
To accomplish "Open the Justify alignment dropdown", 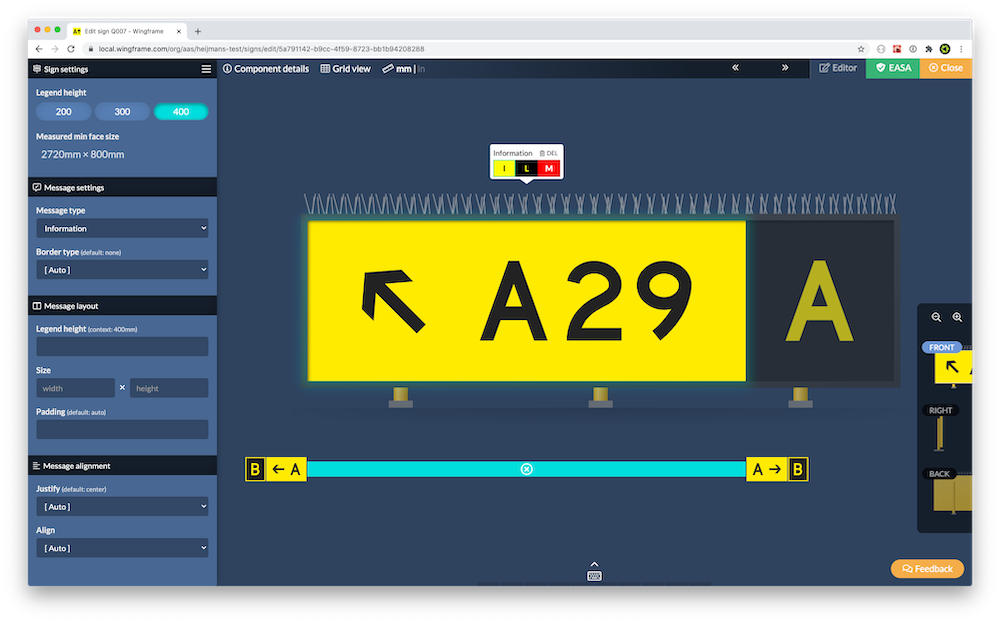I will [x=122, y=507].
